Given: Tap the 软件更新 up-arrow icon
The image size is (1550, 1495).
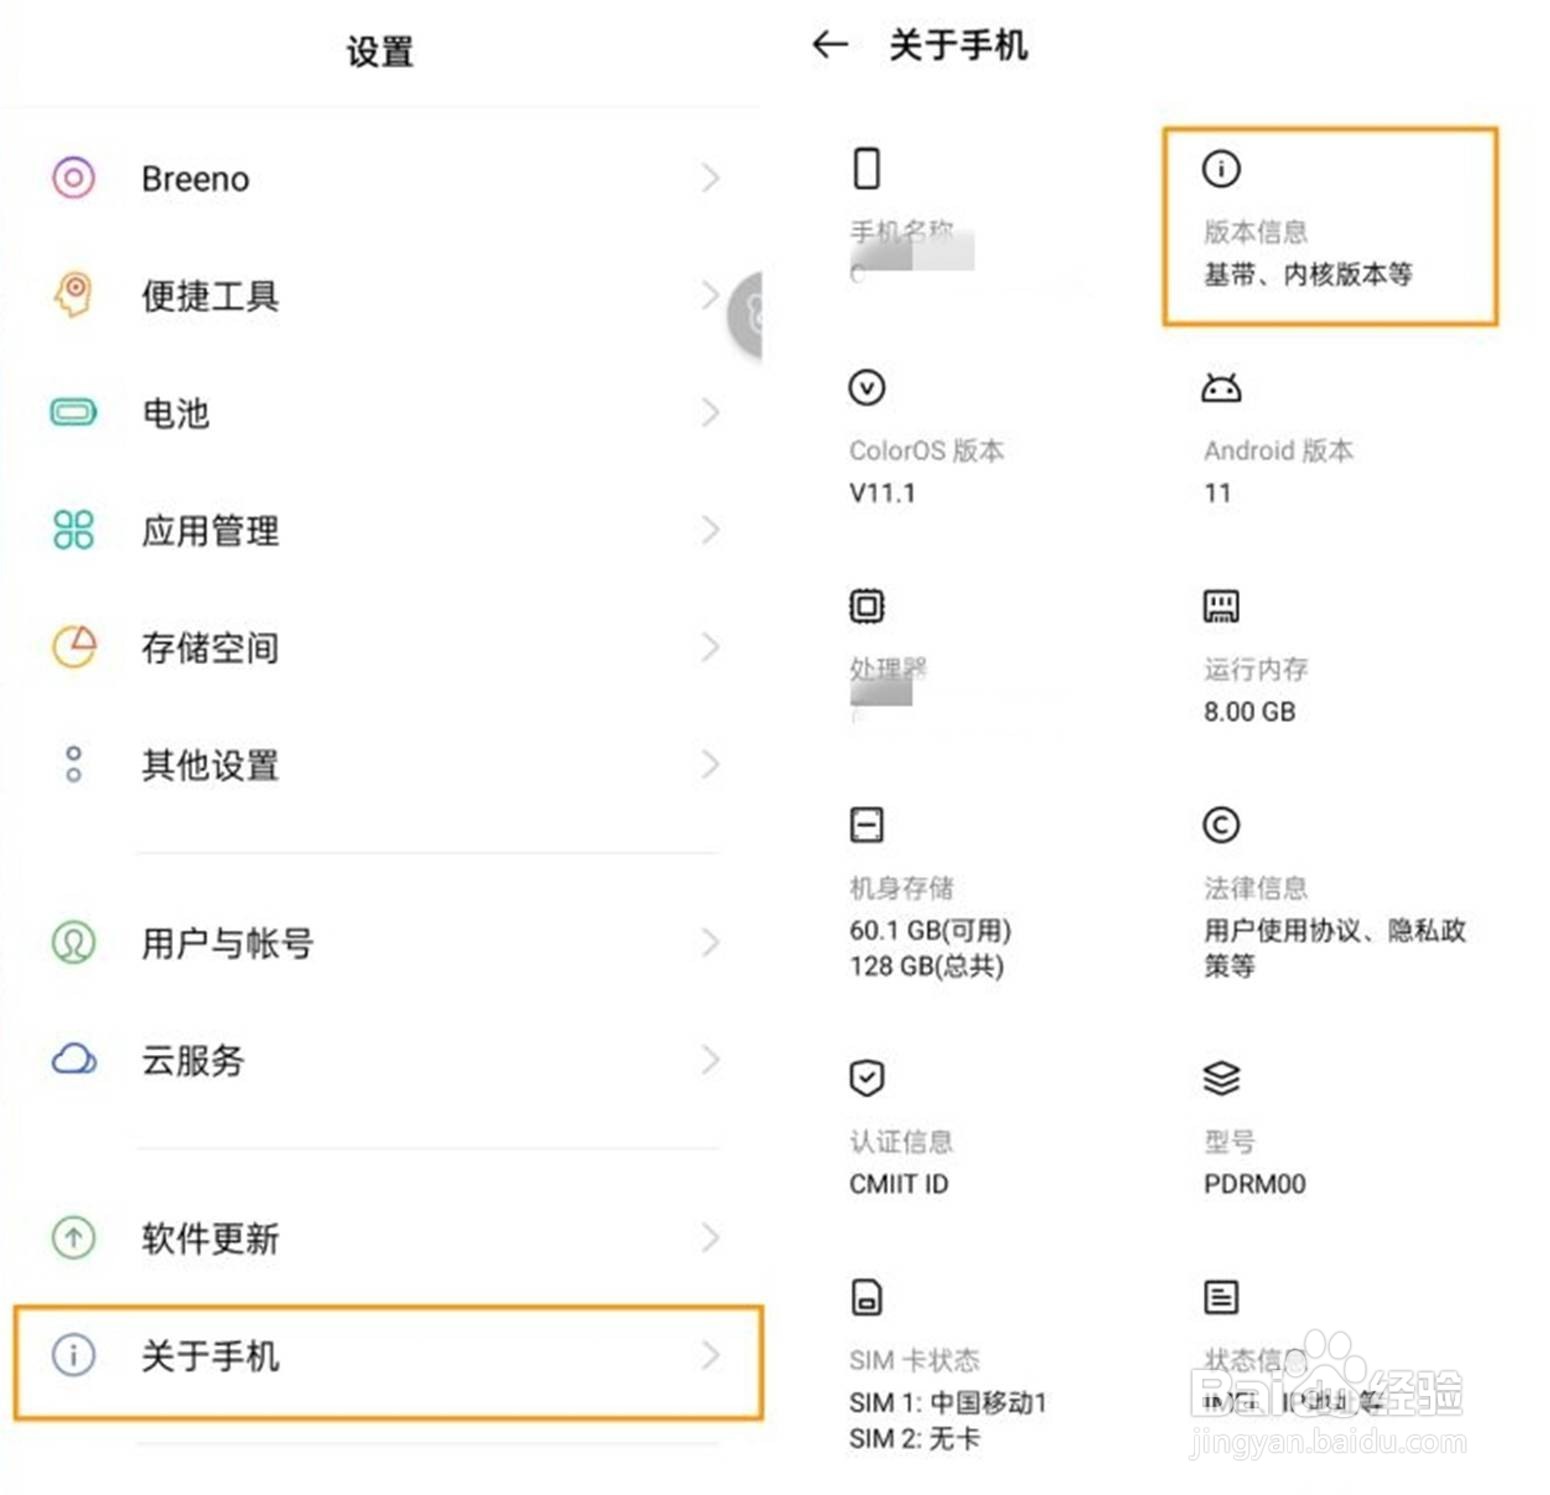Looking at the screenshot, I should click(73, 1237).
